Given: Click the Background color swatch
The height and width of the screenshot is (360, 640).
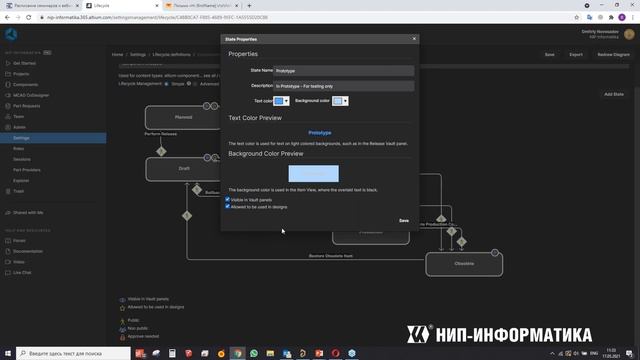Looking at the screenshot, I should click(338, 101).
